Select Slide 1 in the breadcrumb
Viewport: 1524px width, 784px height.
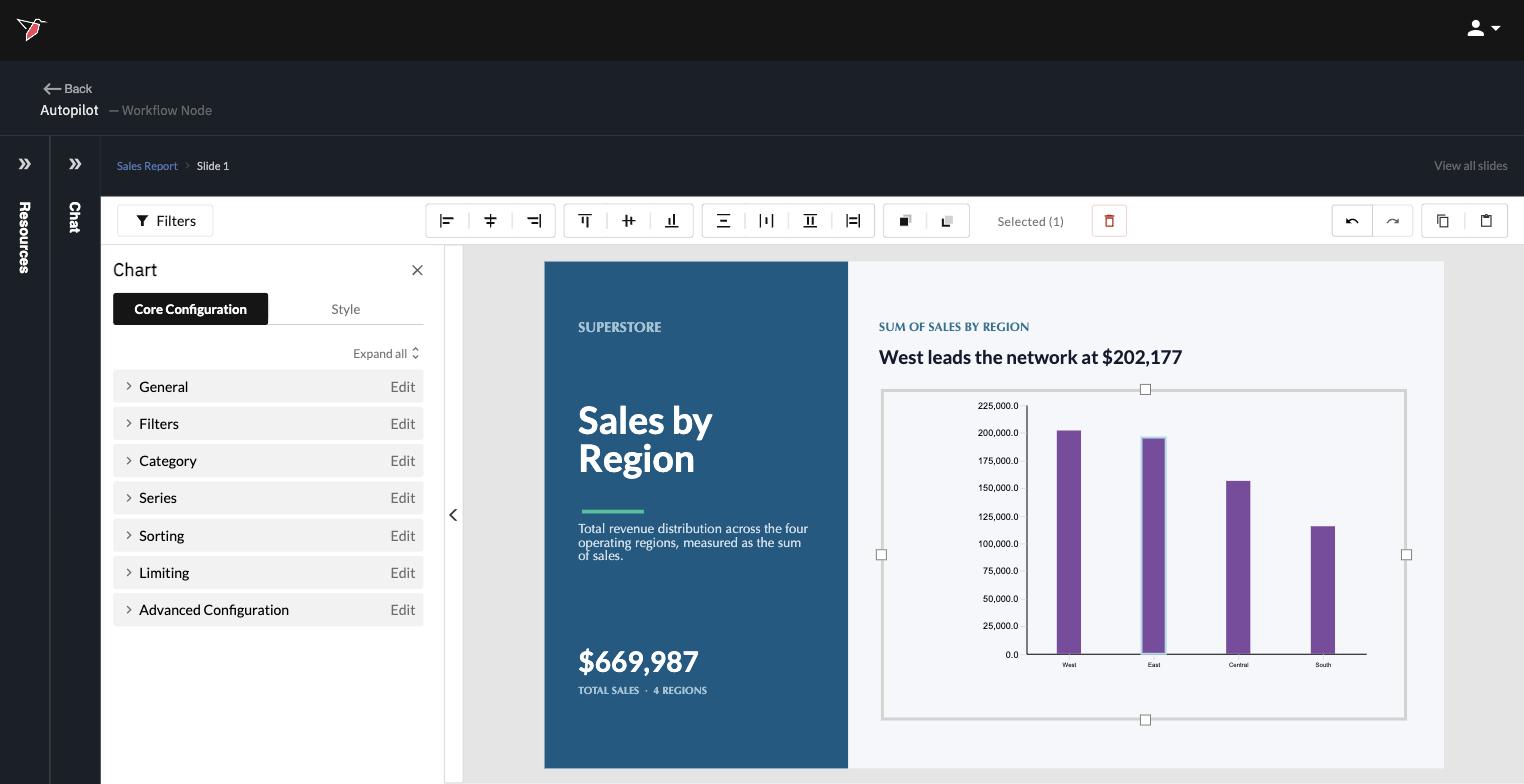[x=213, y=166]
